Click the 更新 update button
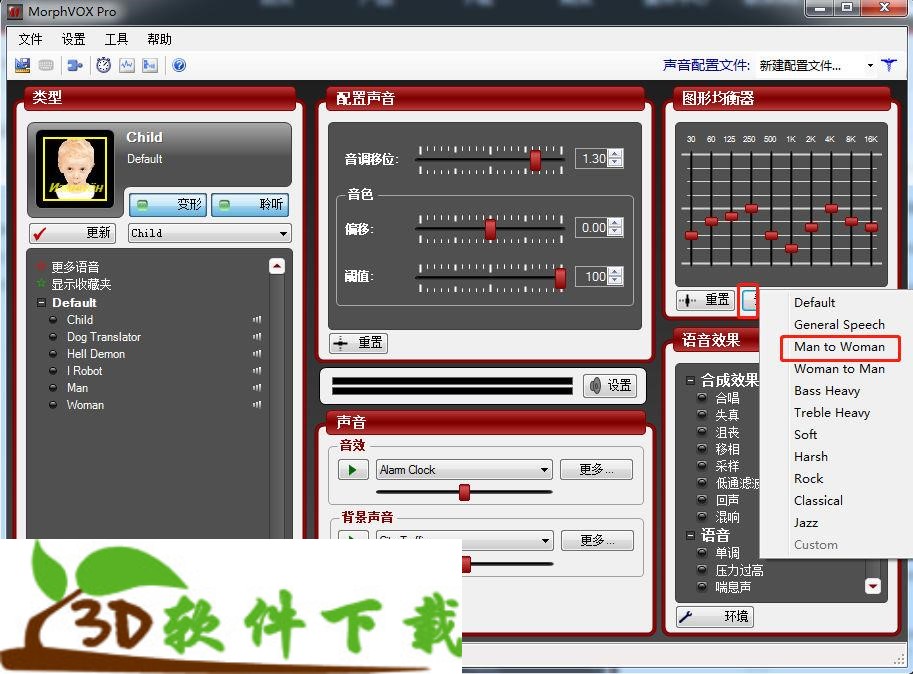Screen dimensions: 913x674 (73, 233)
